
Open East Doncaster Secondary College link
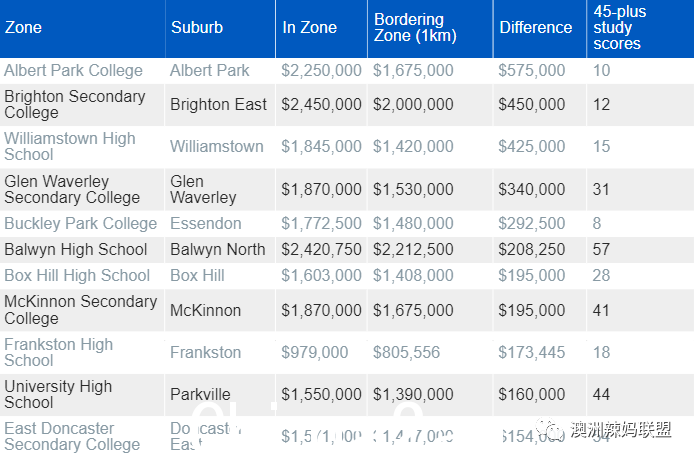pos(72,436)
